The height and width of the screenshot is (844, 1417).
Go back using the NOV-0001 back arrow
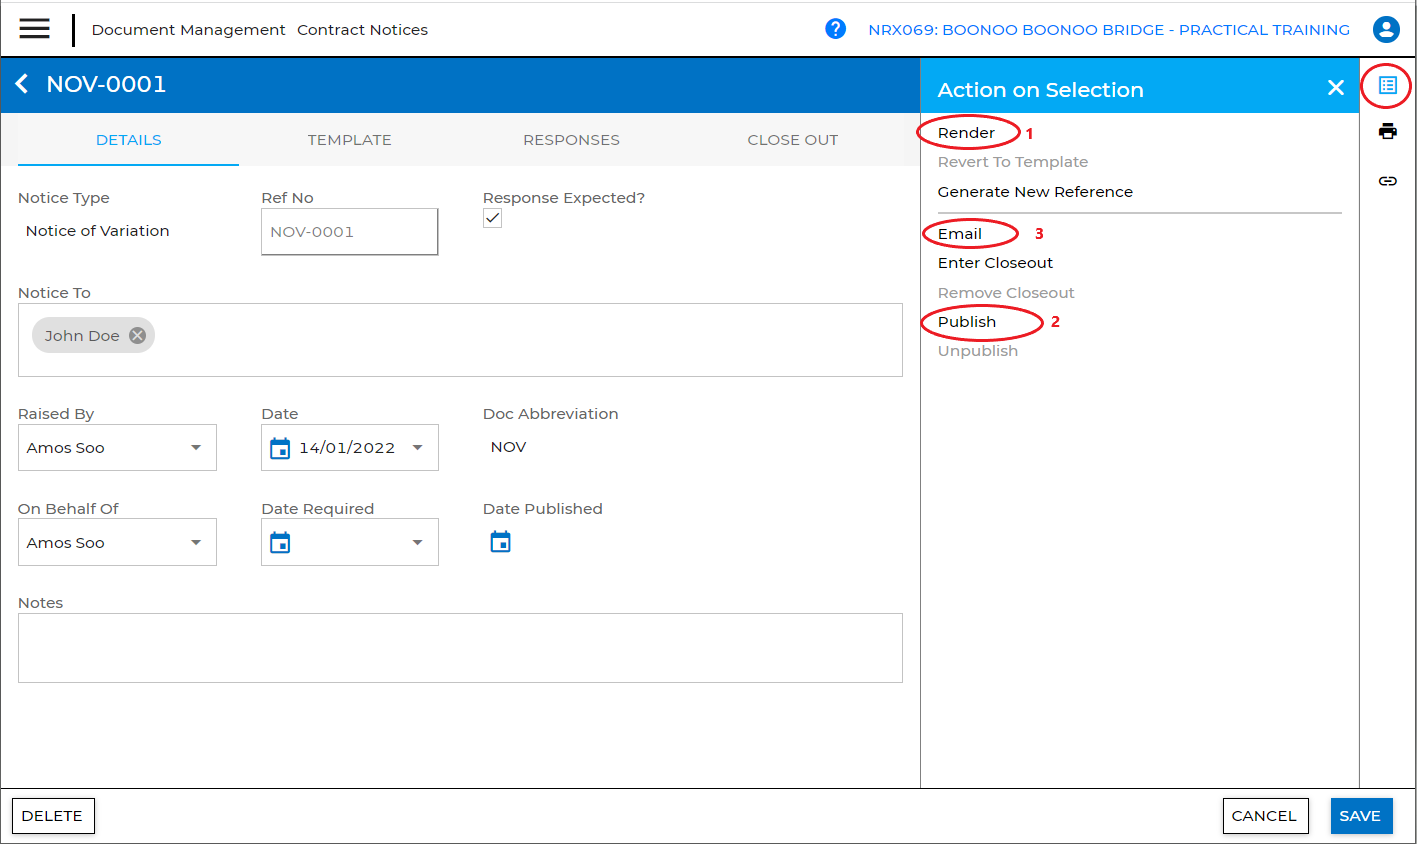22,84
